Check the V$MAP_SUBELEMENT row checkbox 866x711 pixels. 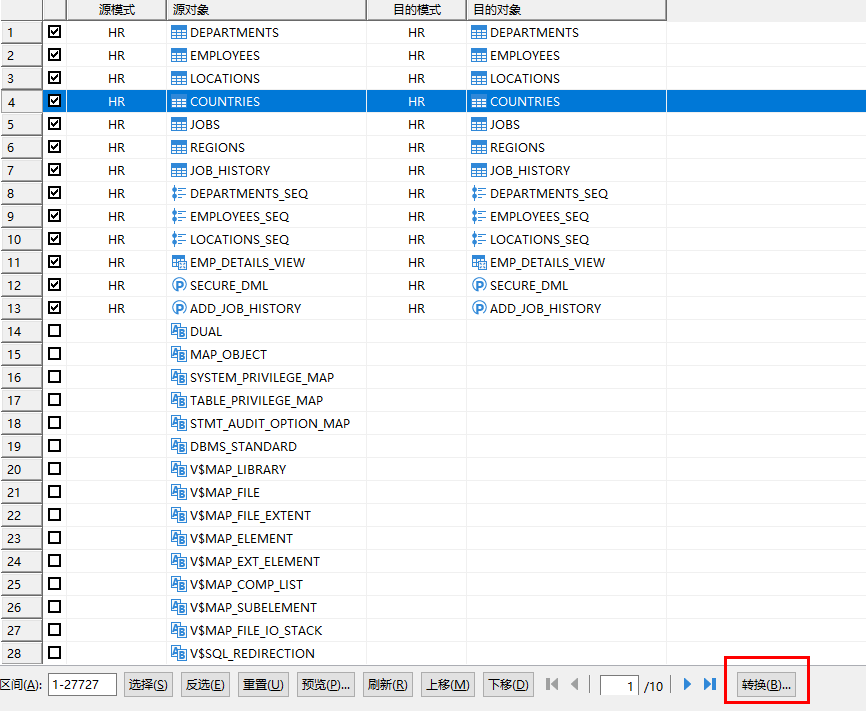point(54,606)
